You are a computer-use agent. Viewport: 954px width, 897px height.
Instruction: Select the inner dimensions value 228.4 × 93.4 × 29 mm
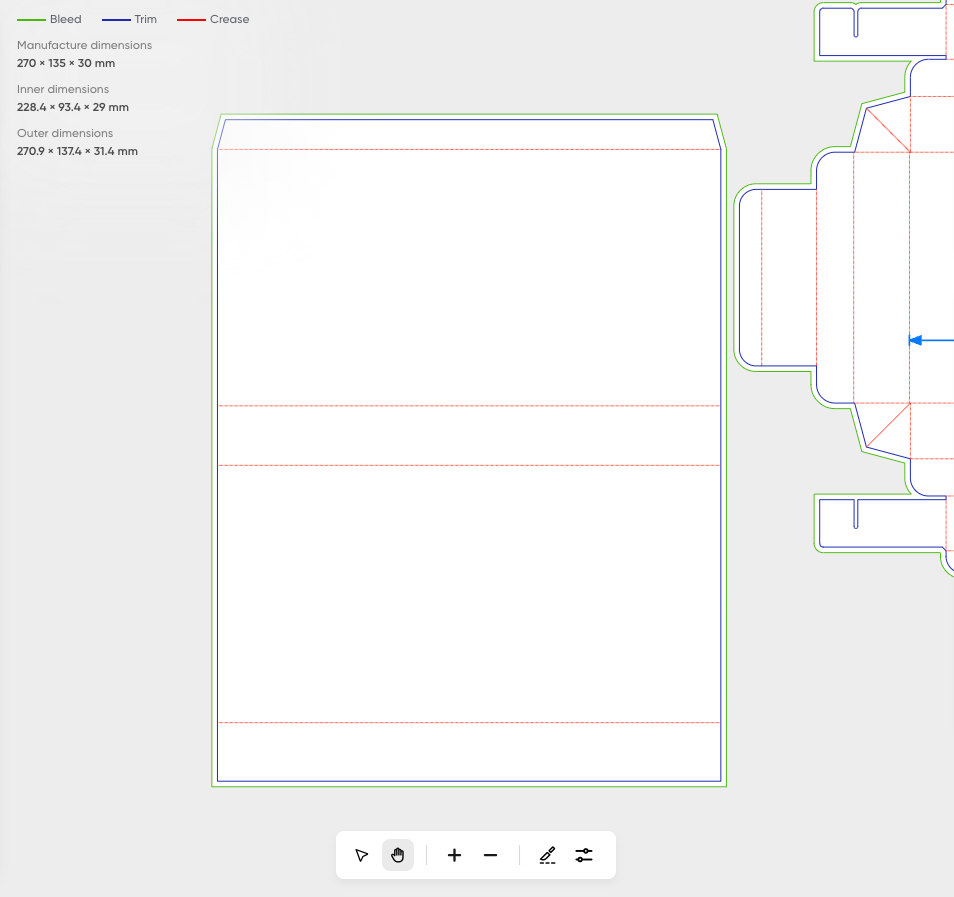point(73,107)
